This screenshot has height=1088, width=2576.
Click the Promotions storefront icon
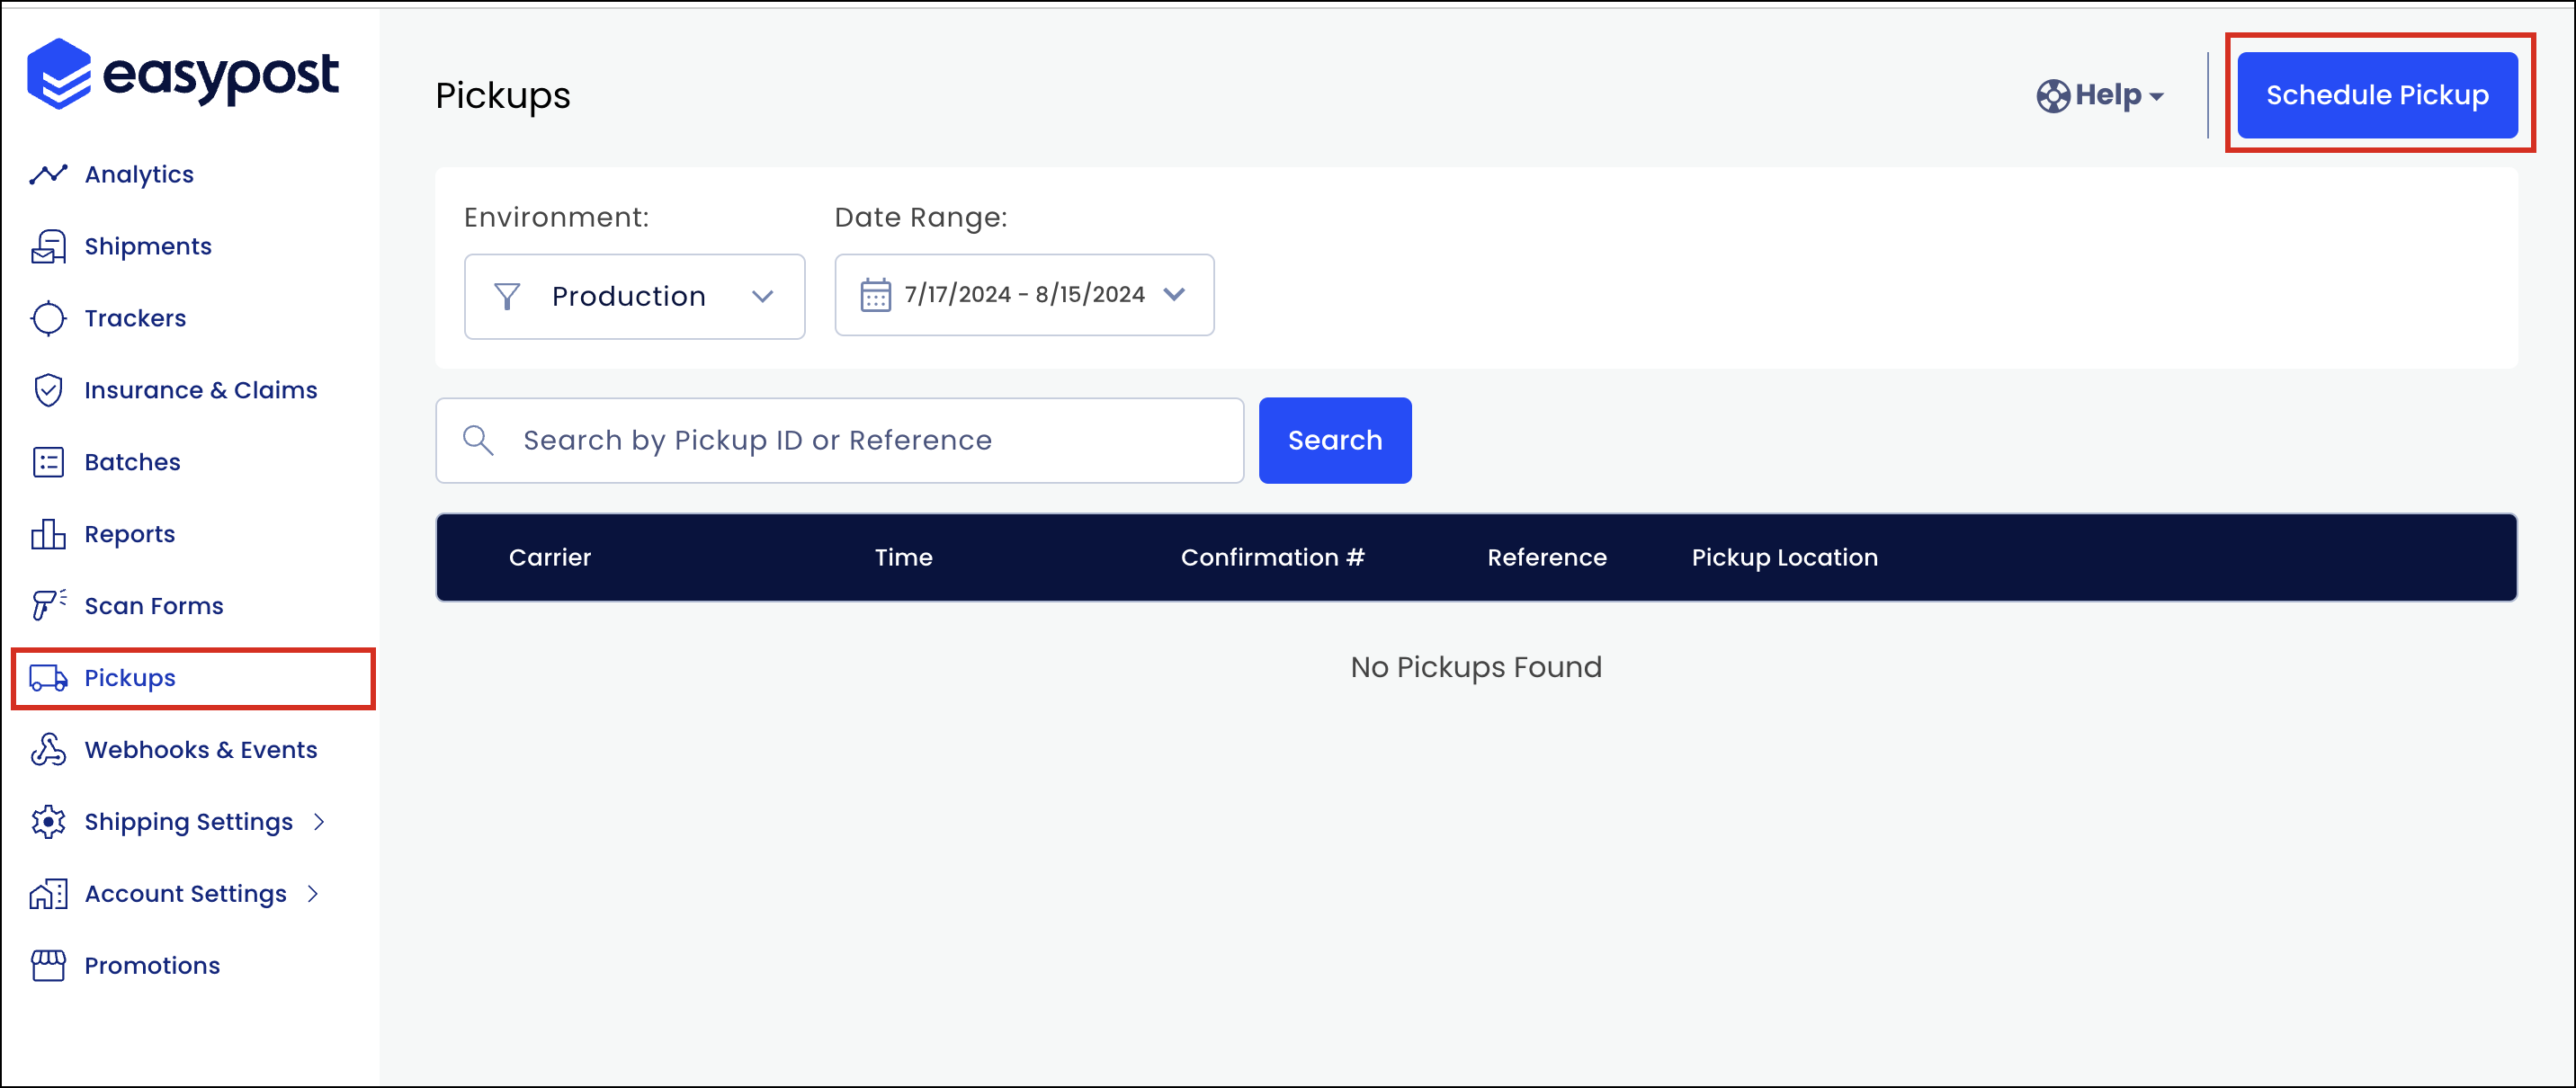click(48, 966)
